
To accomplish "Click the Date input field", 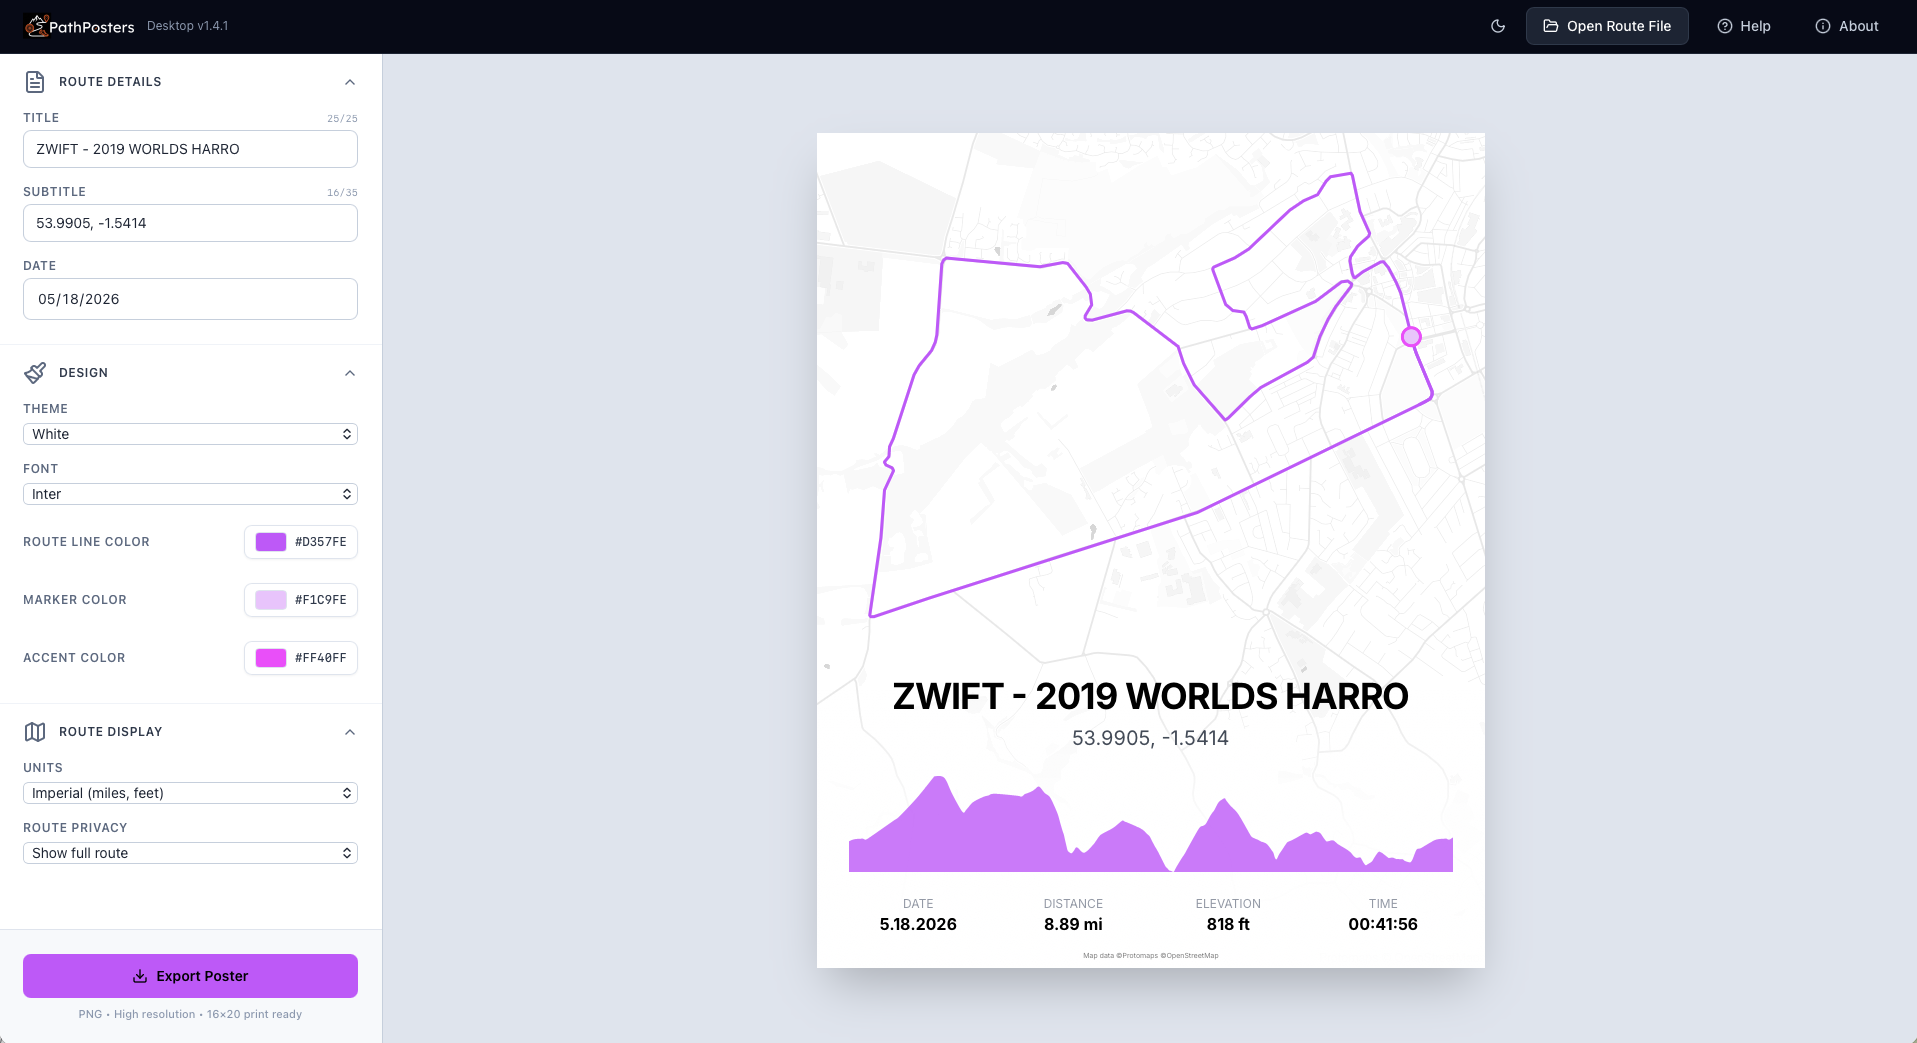I will tap(190, 299).
